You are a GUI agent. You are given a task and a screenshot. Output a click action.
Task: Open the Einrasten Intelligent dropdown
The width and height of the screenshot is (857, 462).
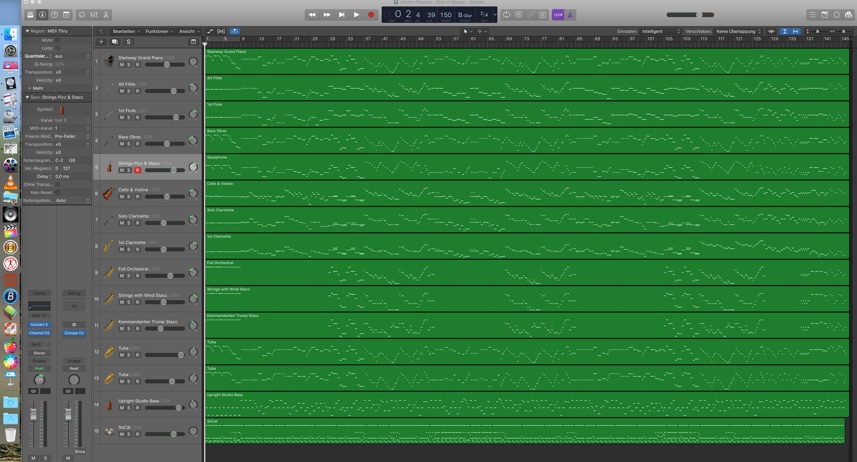point(661,31)
